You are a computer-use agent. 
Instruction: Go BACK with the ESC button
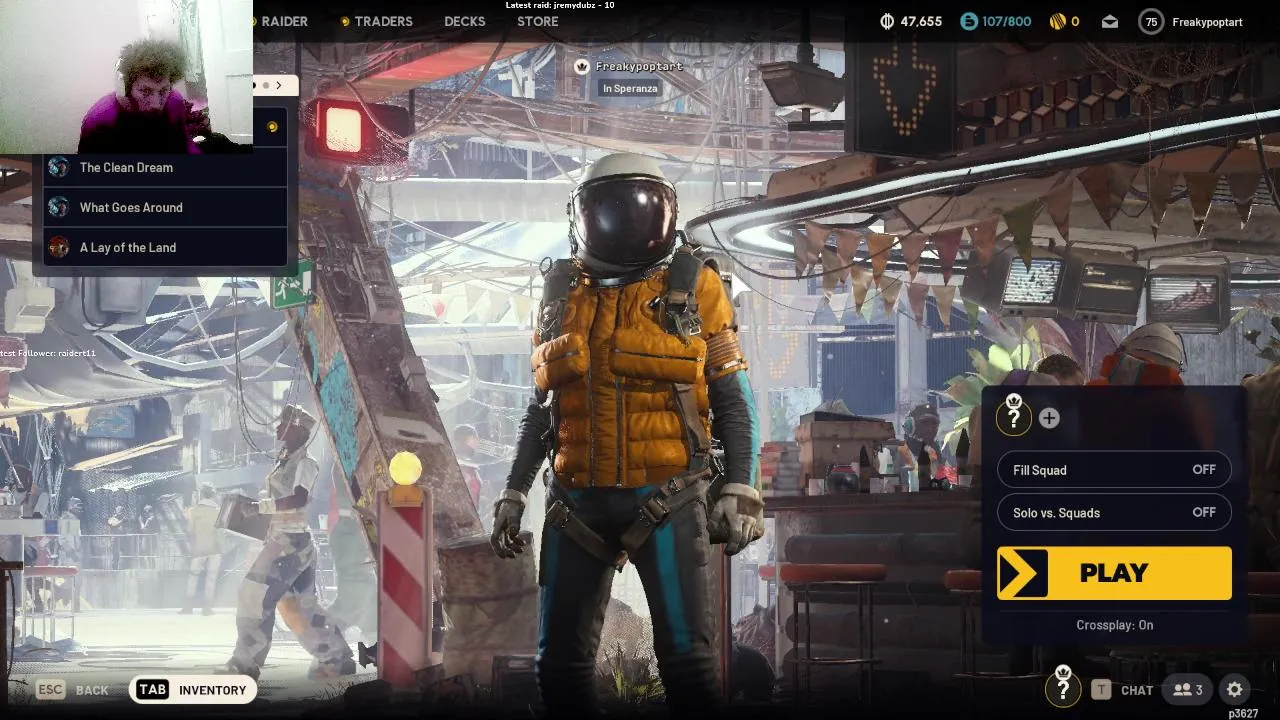click(72, 690)
